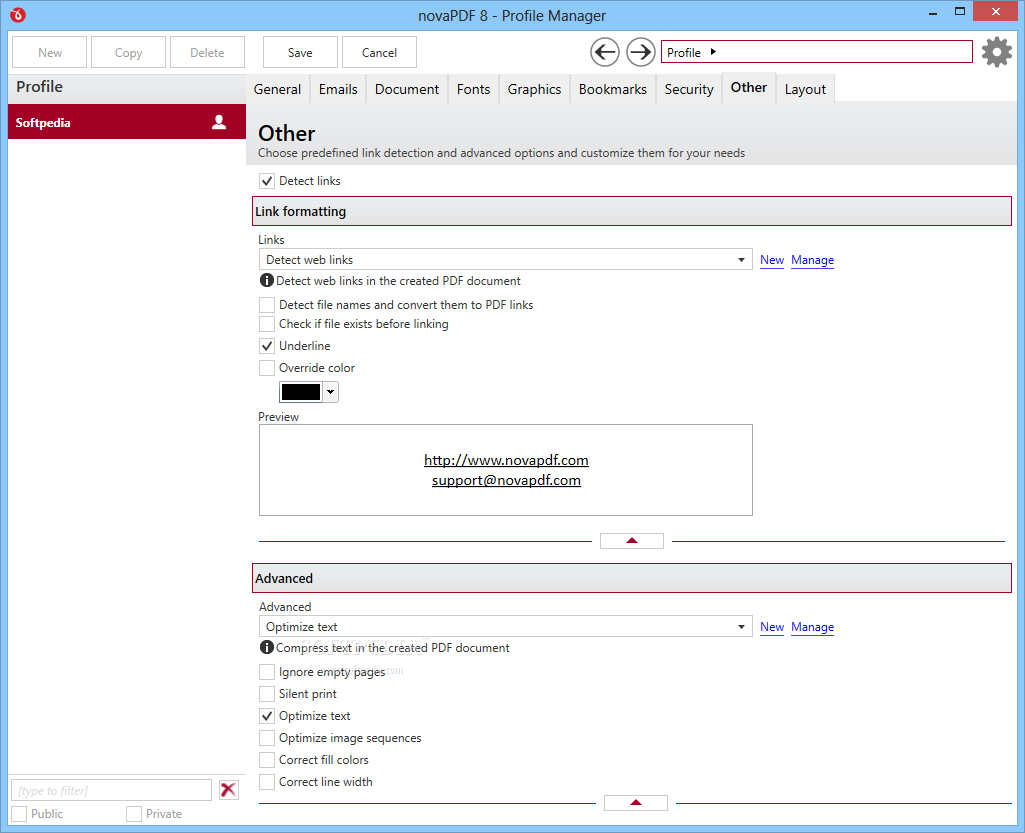The image size is (1025, 833).
Task: Open the Bookmarks tab
Action: pos(613,89)
